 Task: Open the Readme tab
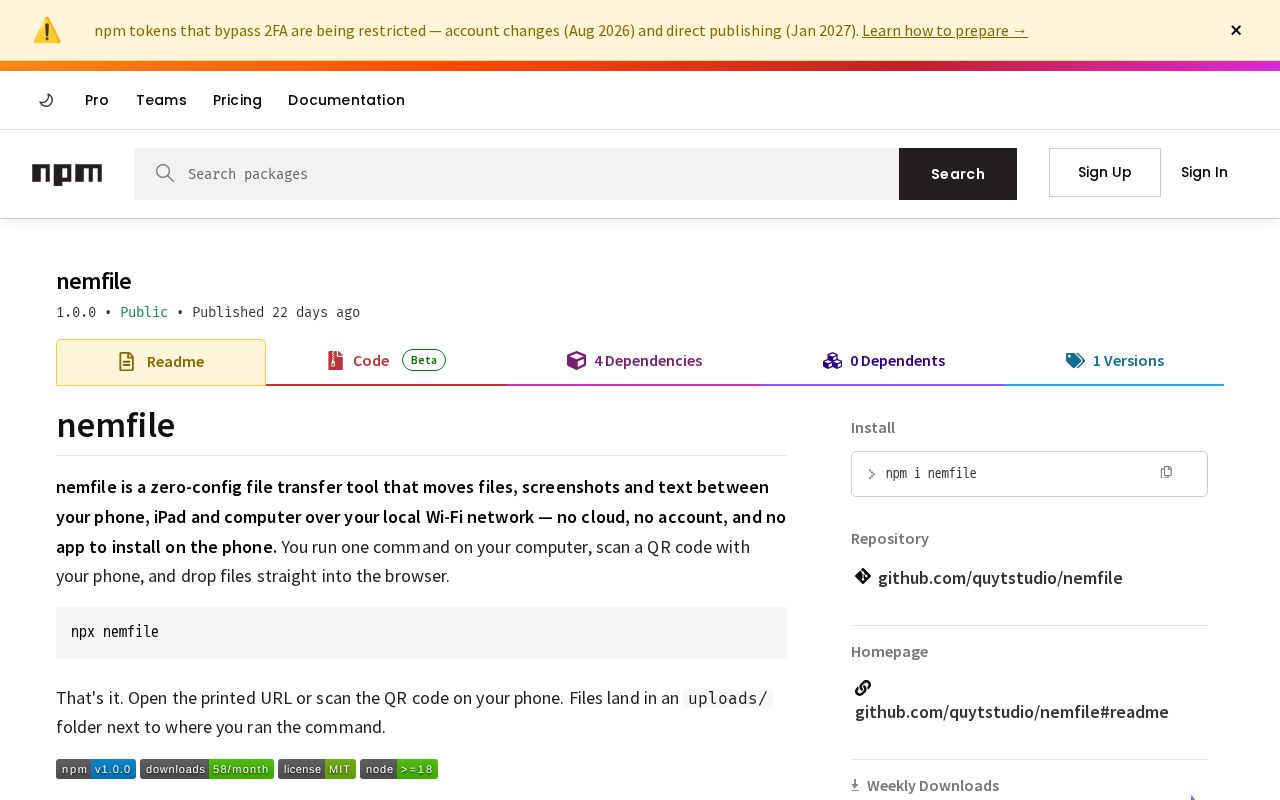click(161, 362)
